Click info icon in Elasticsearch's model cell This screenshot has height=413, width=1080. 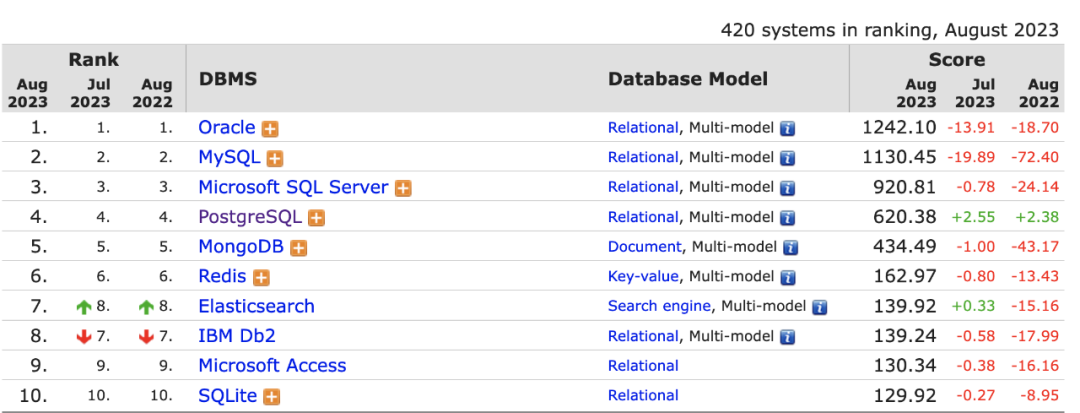(820, 307)
